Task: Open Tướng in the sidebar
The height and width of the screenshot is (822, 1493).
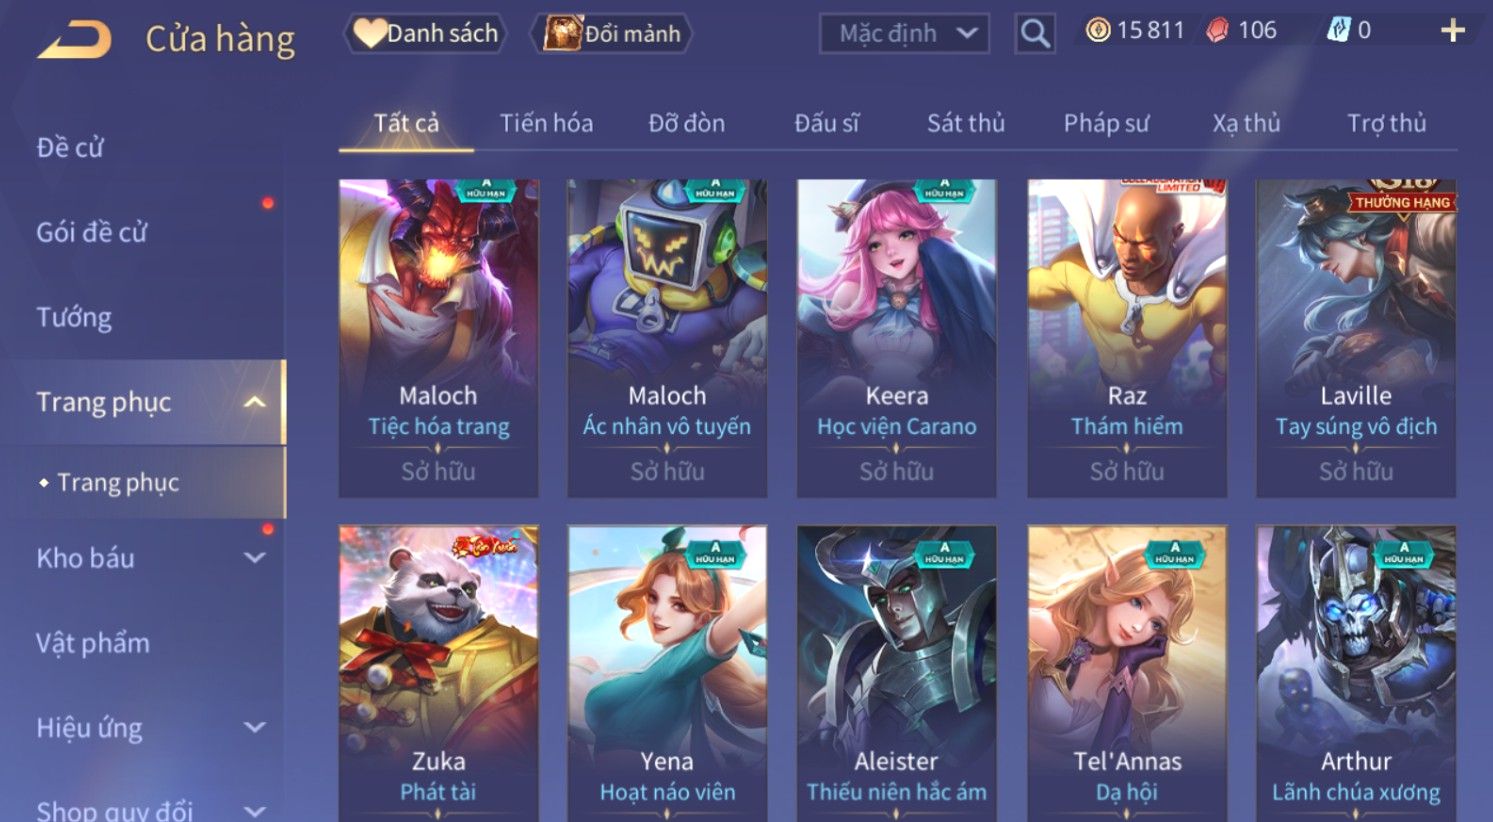Action: point(74,318)
